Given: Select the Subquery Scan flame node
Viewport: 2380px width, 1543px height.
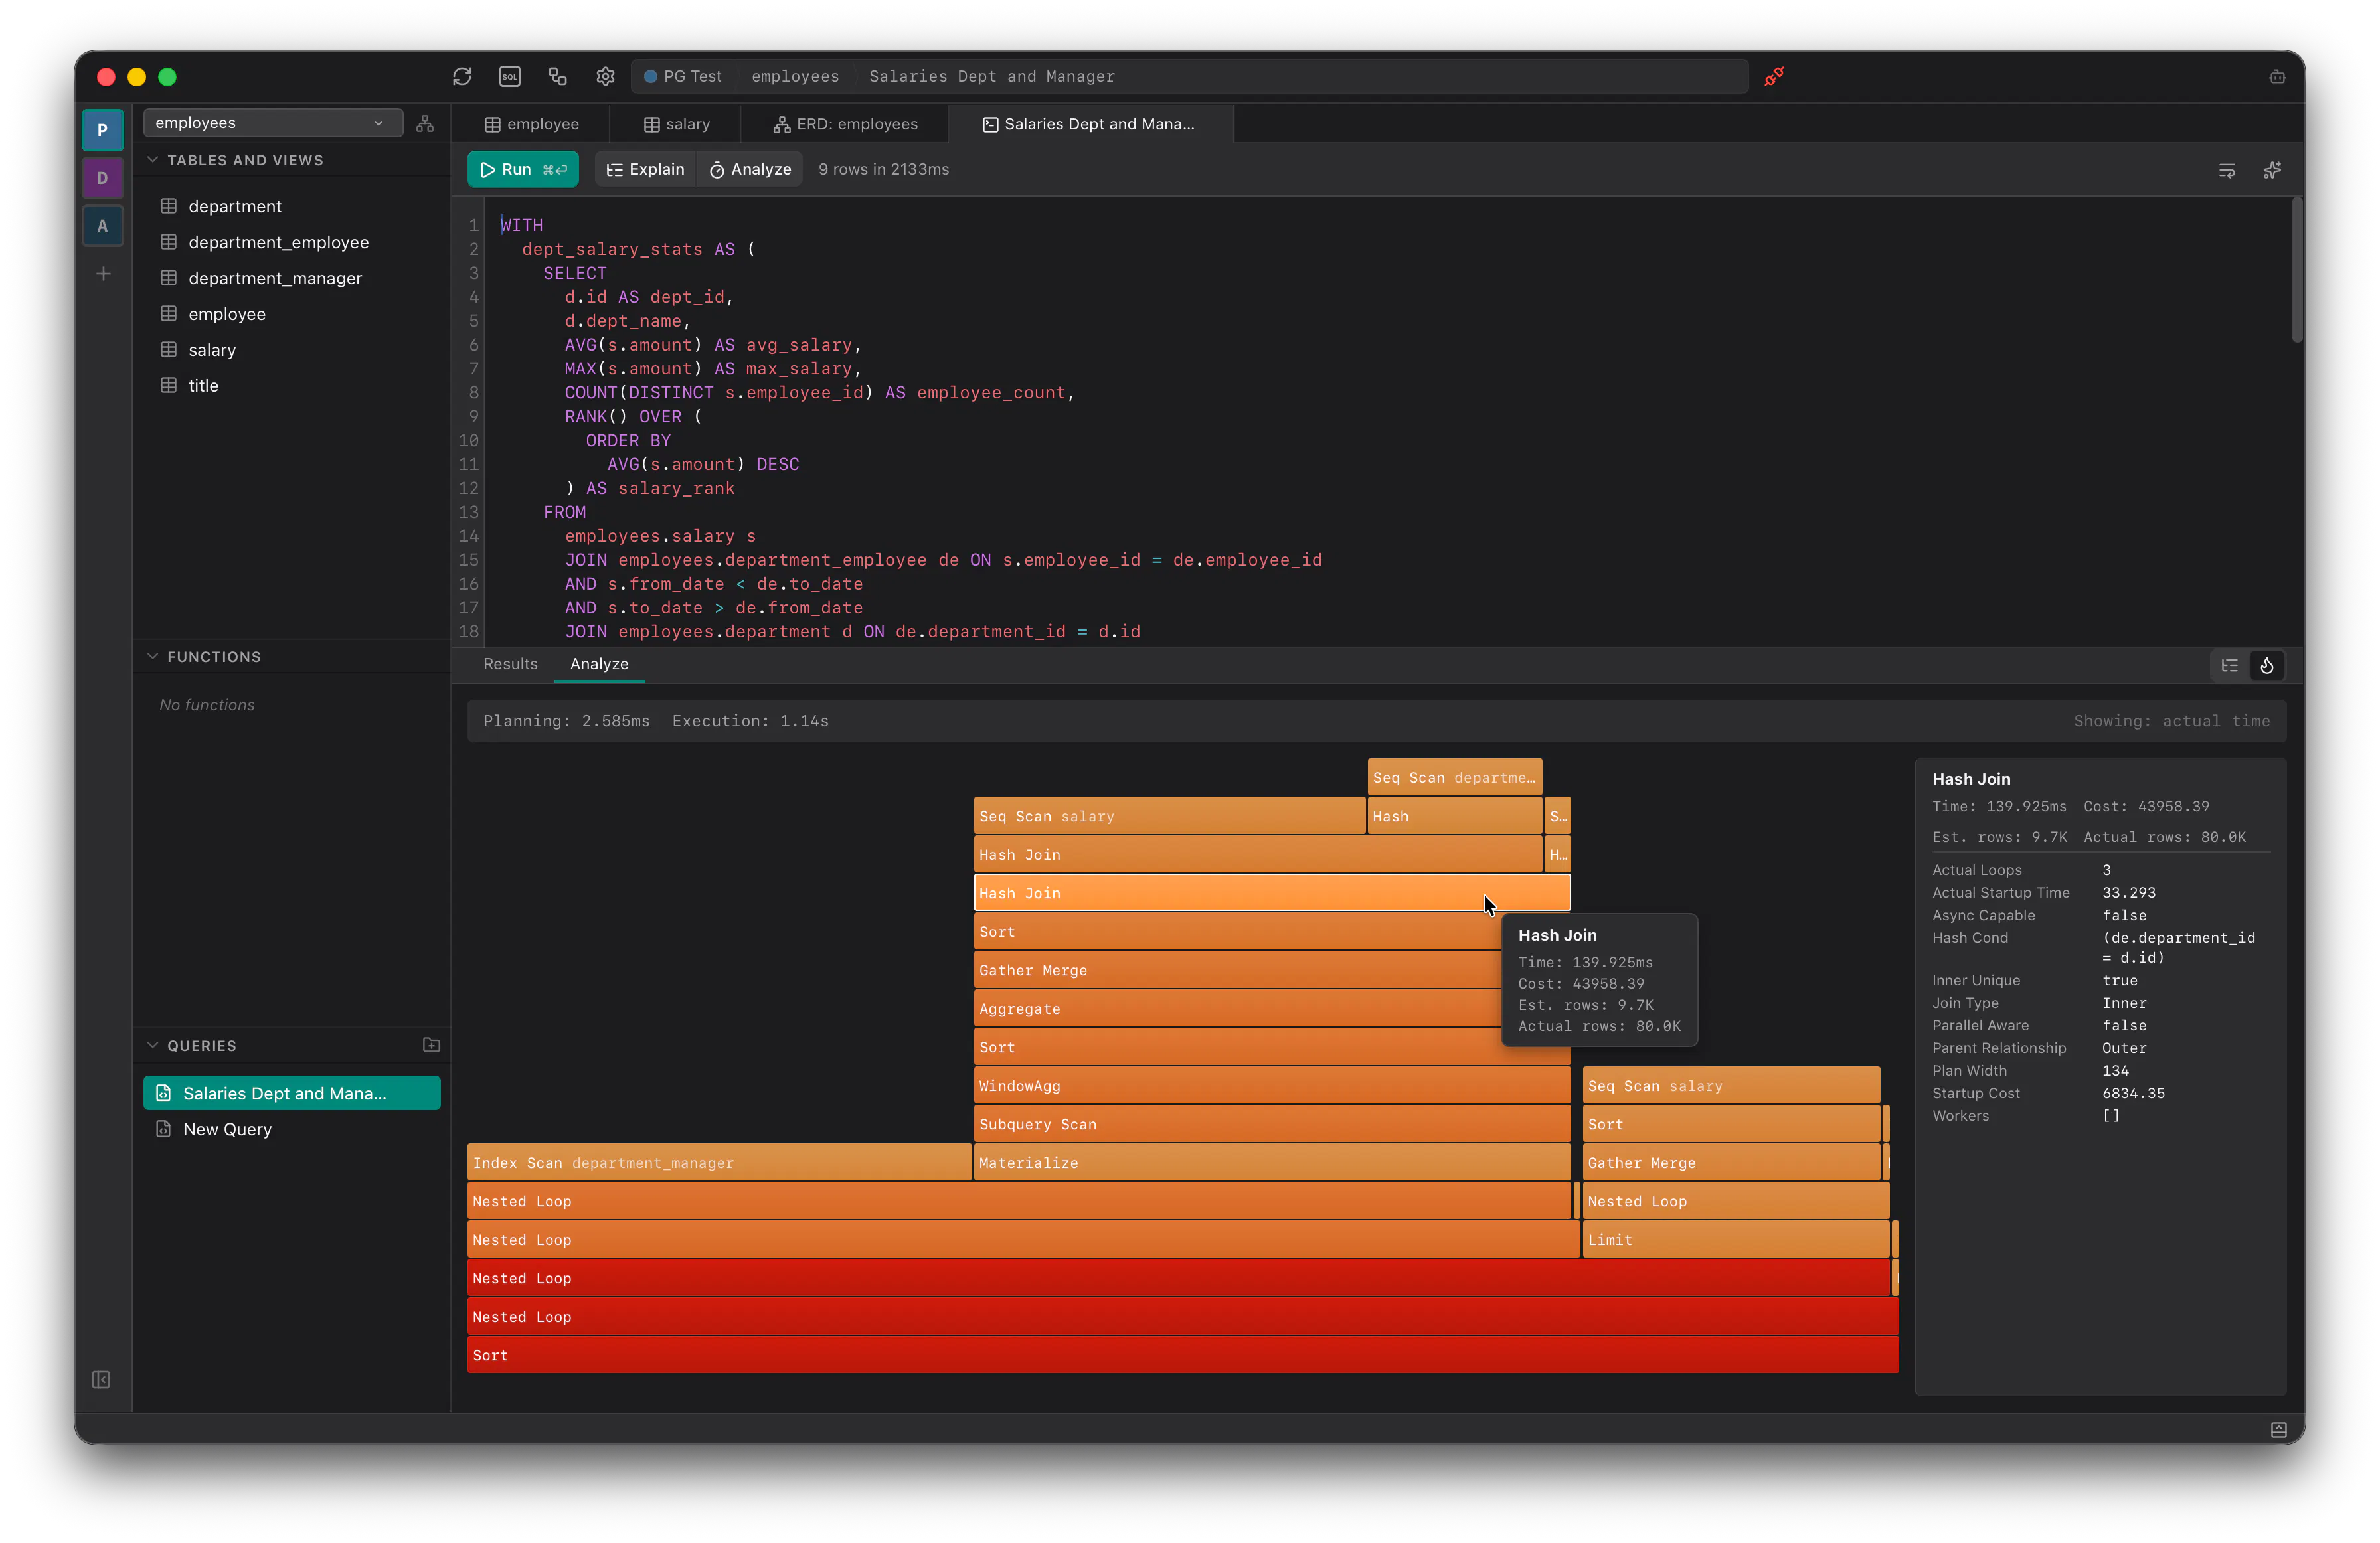Looking at the screenshot, I should tap(1272, 1124).
